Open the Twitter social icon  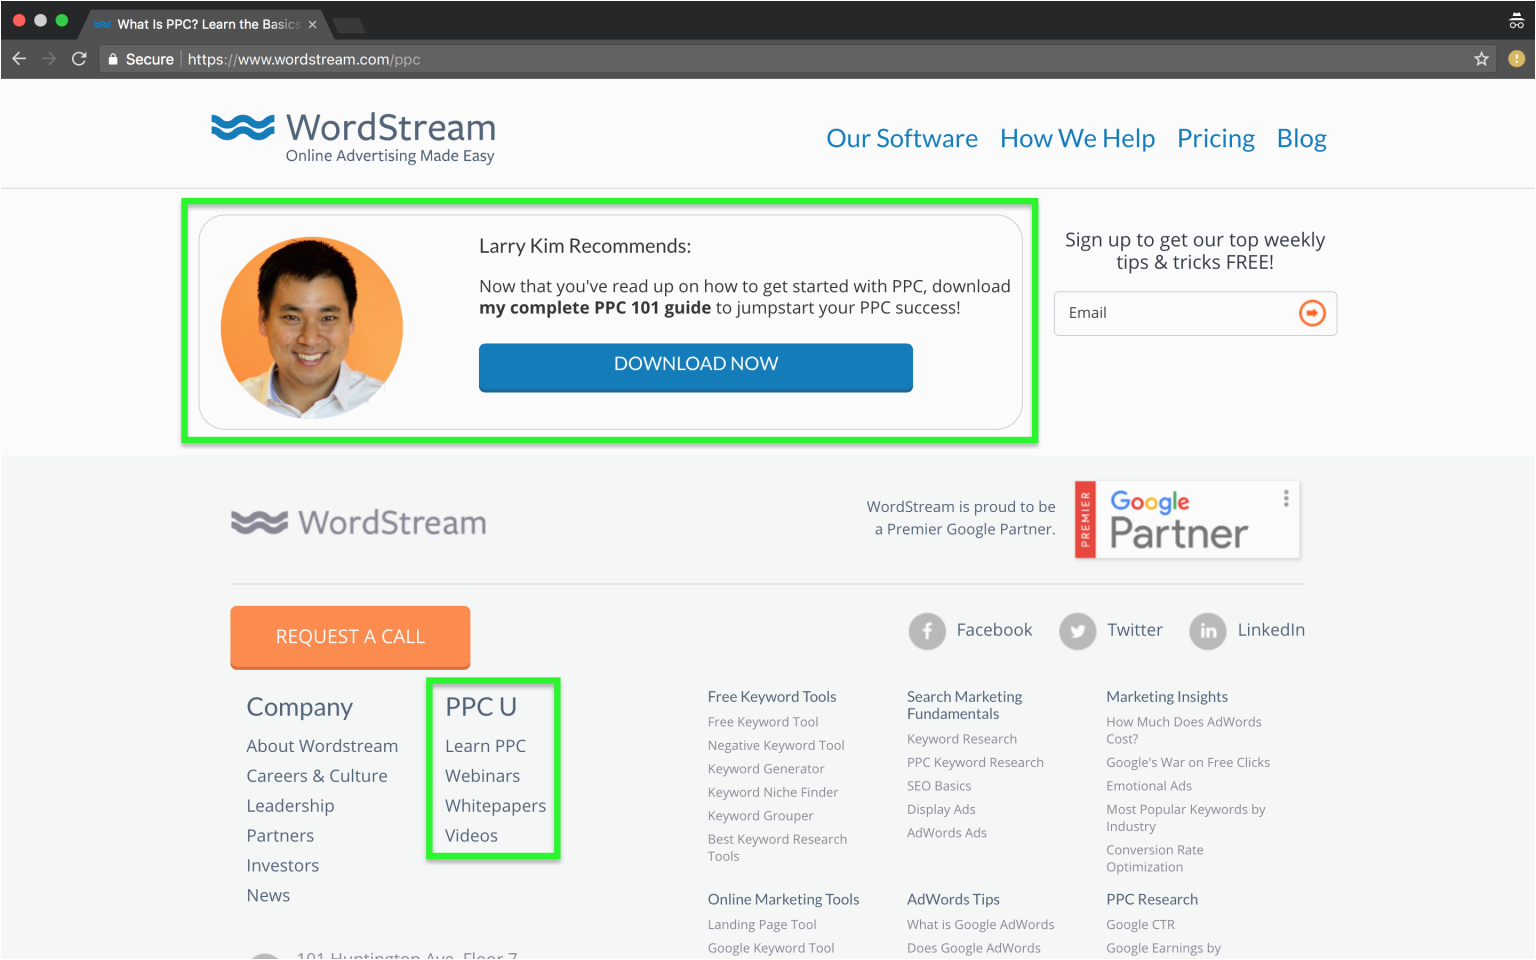tap(1077, 631)
